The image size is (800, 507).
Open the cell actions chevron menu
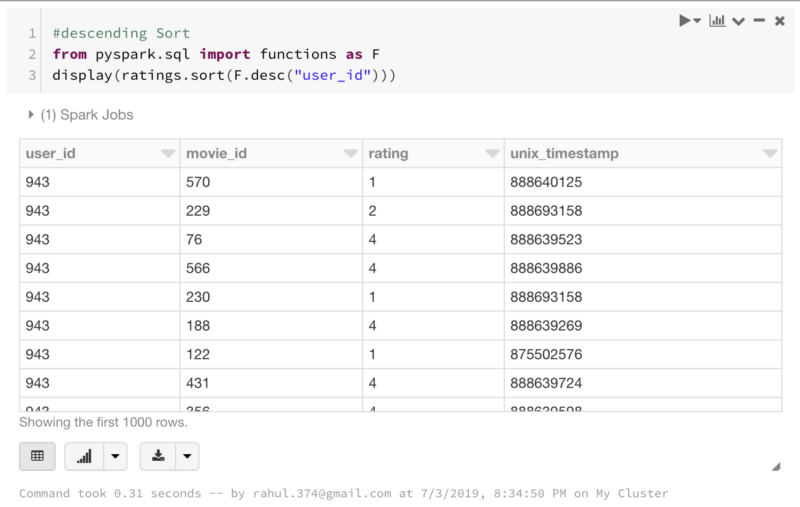738,21
